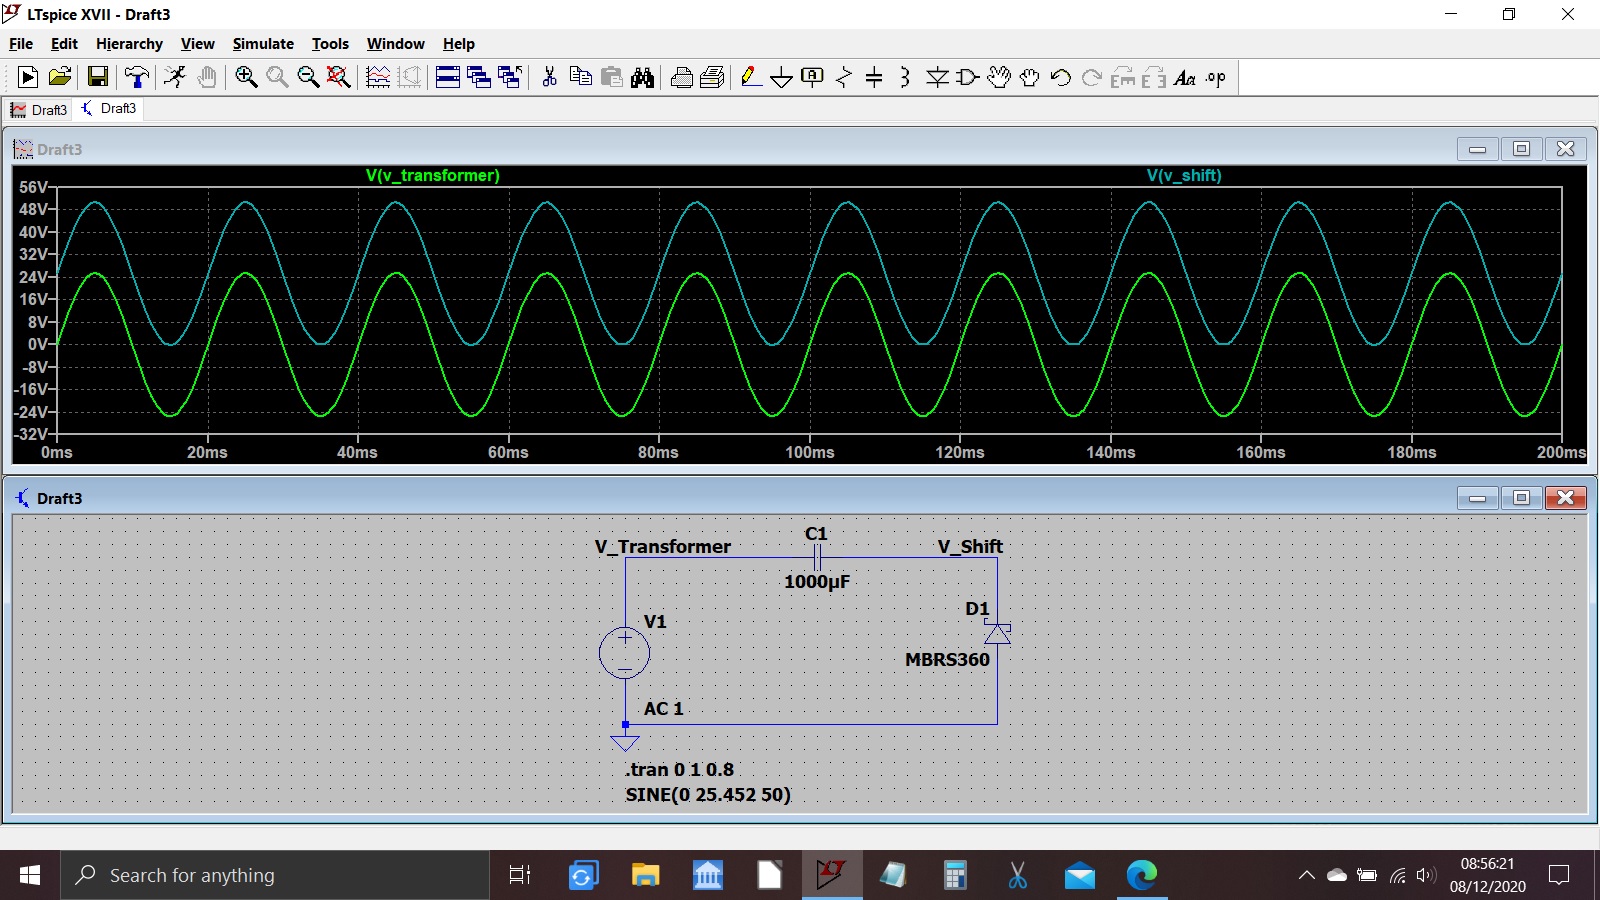
Task: Open the View menu
Action: coord(198,44)
